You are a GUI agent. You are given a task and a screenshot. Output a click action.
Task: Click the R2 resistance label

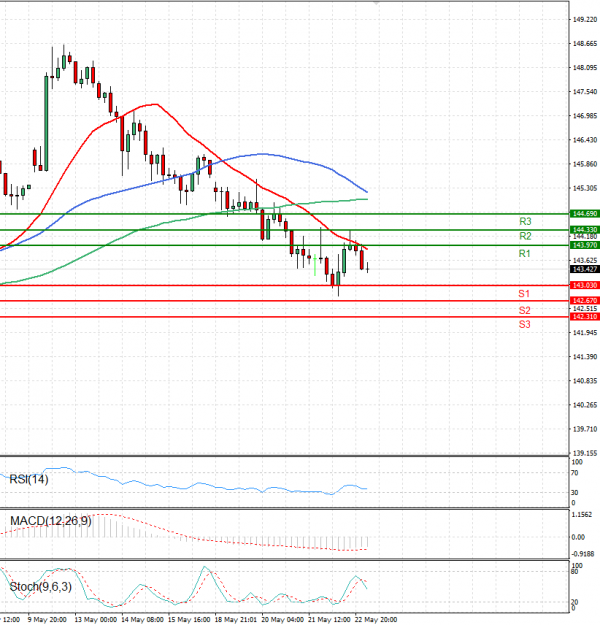point(524,236)
